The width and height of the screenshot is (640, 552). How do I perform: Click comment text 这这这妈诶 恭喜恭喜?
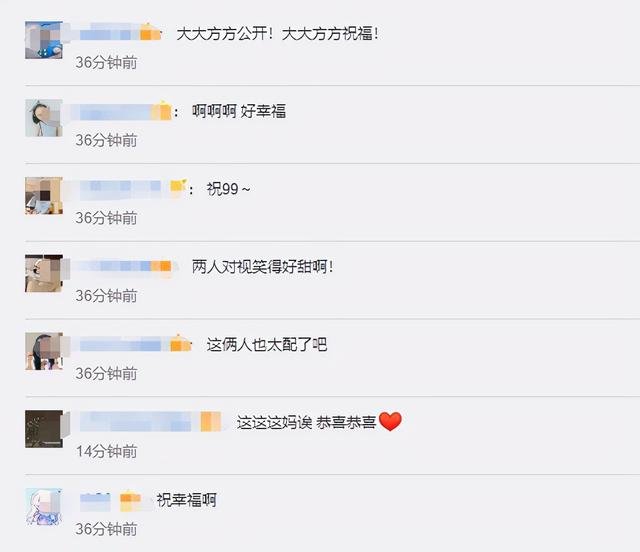(x=306, y=422)
